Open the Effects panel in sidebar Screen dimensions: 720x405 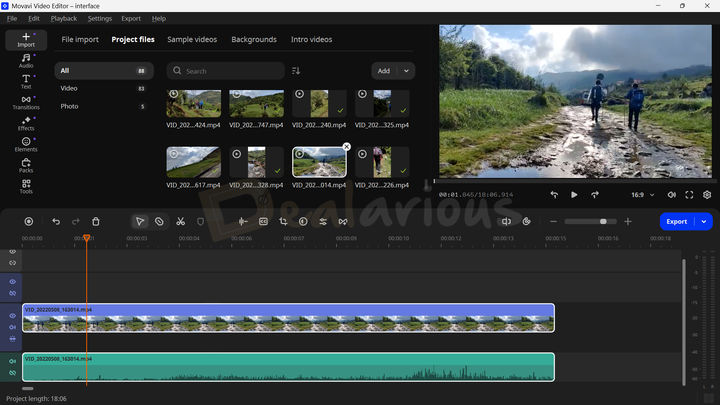click(x=25, y=123)
